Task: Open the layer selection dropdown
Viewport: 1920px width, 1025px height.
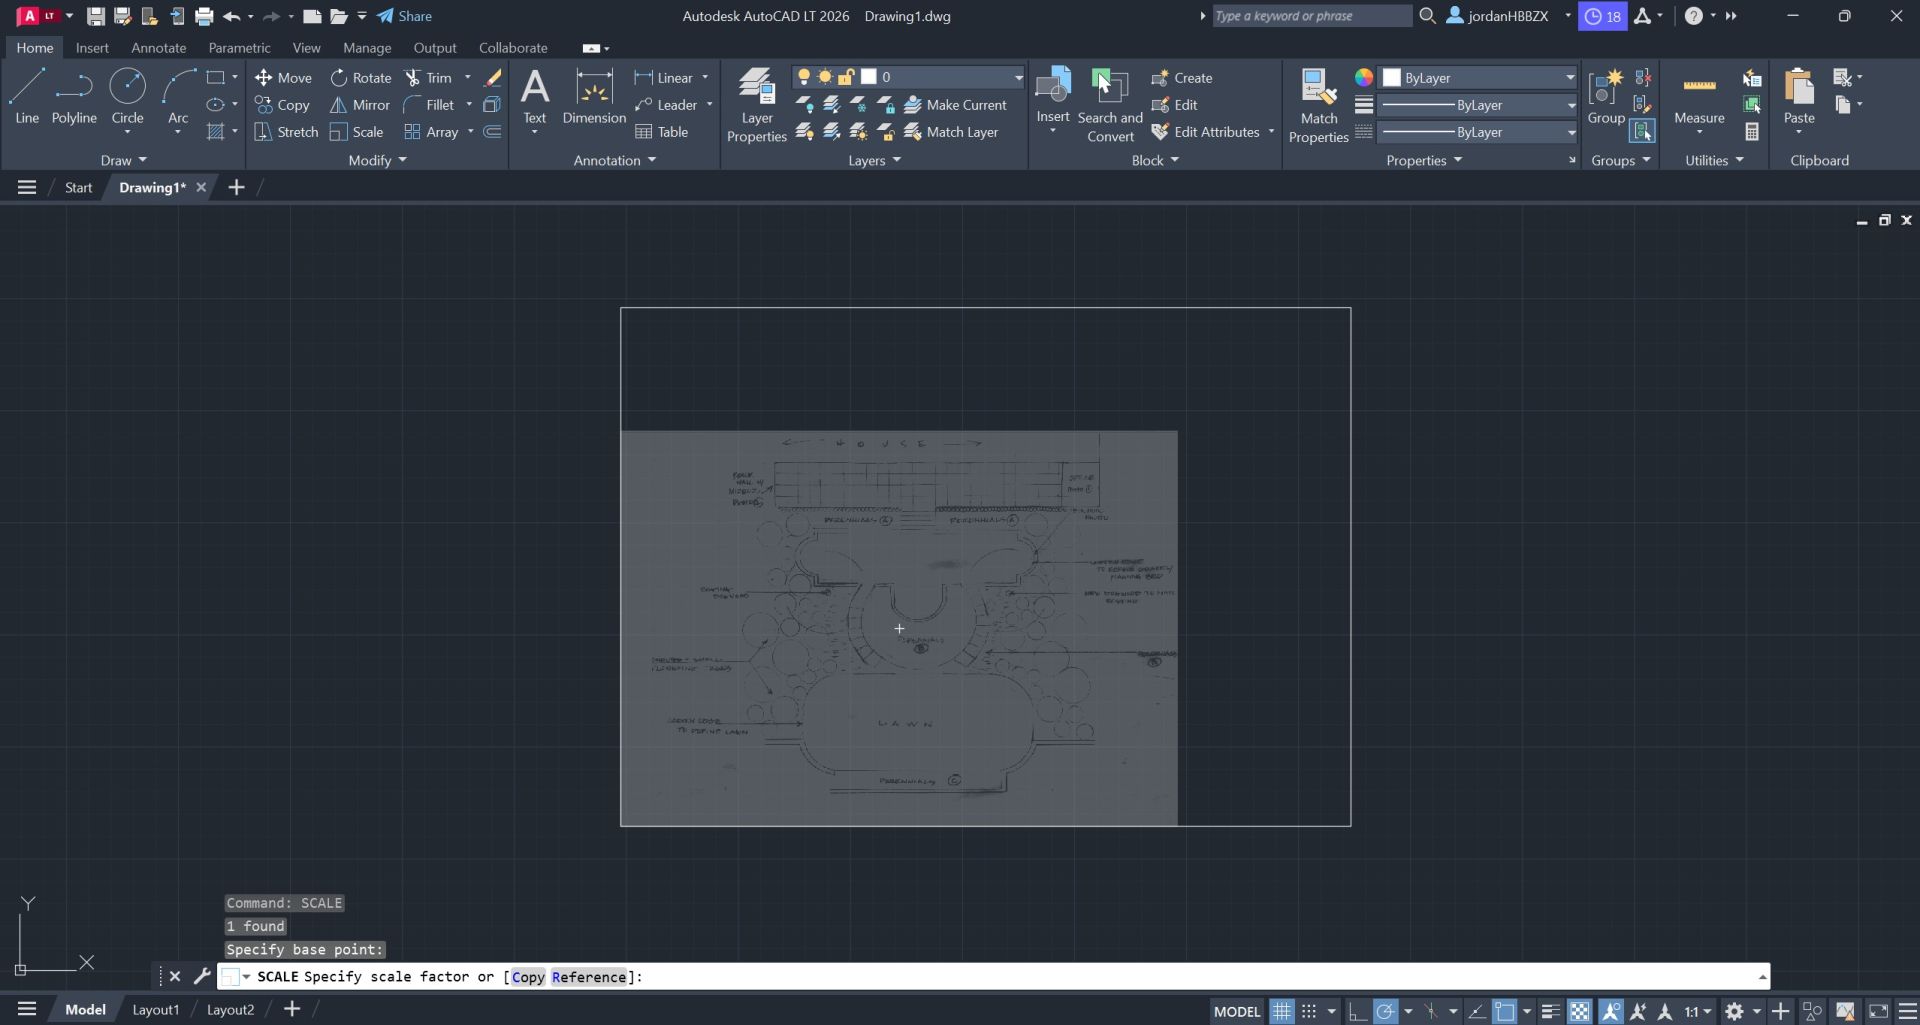Action: (1017, 77)
